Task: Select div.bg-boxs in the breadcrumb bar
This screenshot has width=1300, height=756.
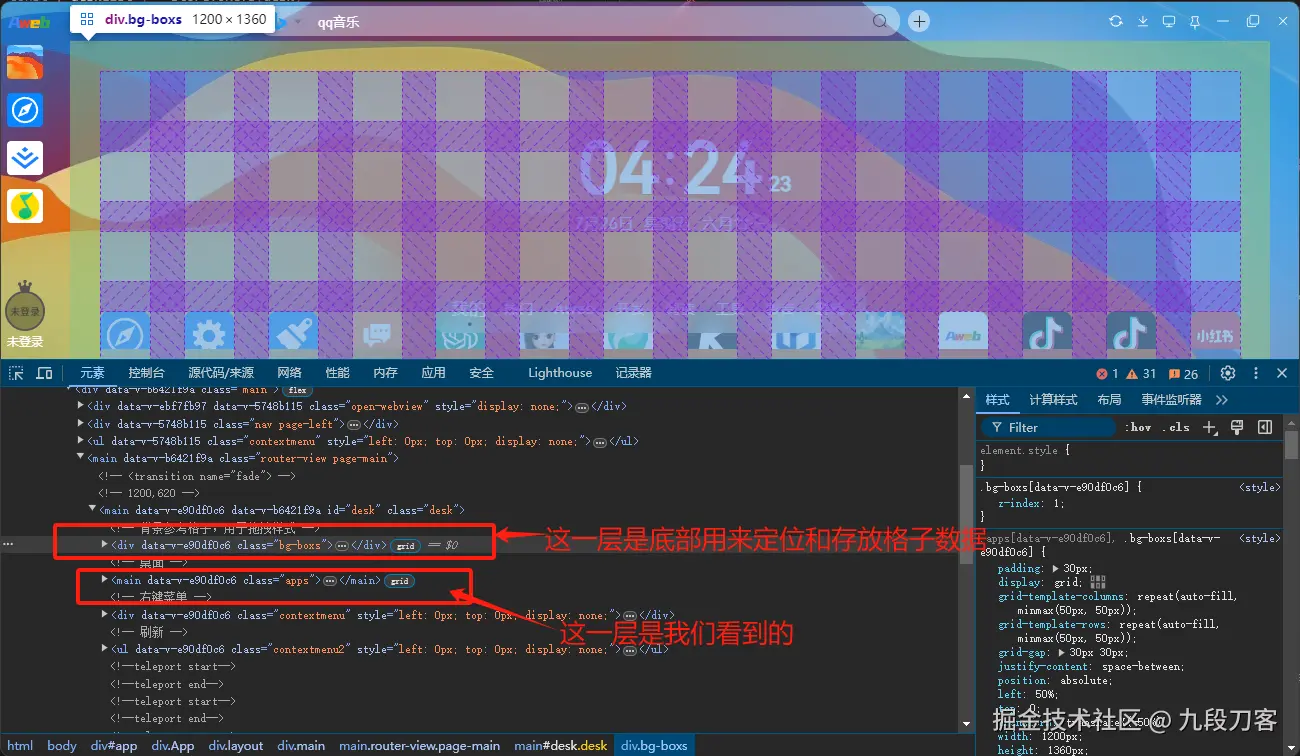Action: [x=655, y=745]
